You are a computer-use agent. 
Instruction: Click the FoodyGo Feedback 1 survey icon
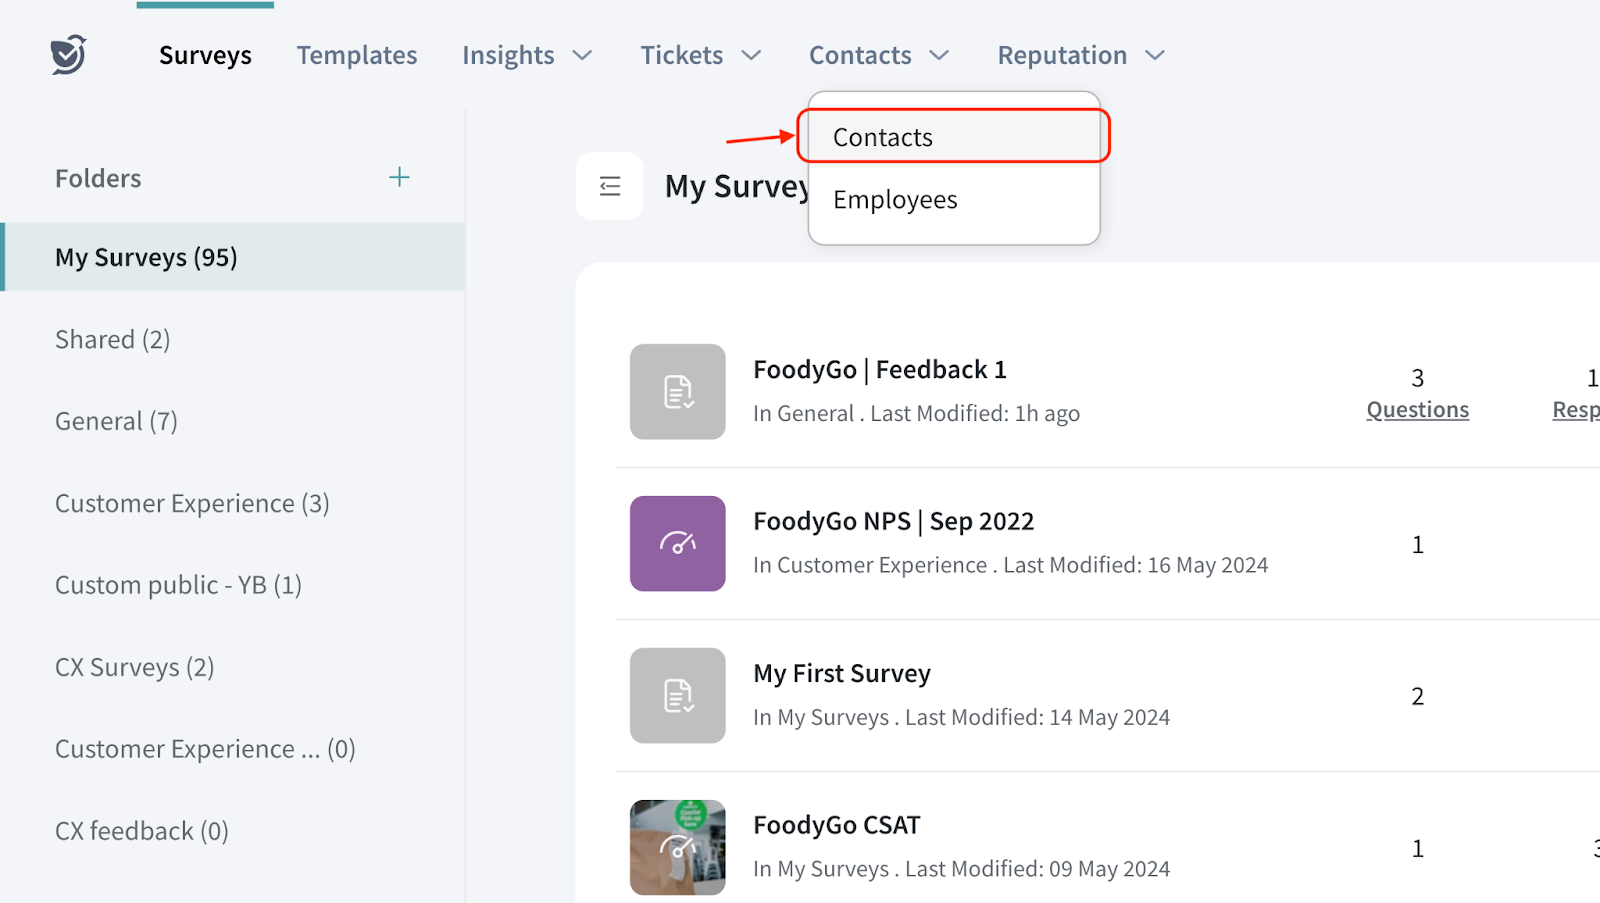coord(677,392)
